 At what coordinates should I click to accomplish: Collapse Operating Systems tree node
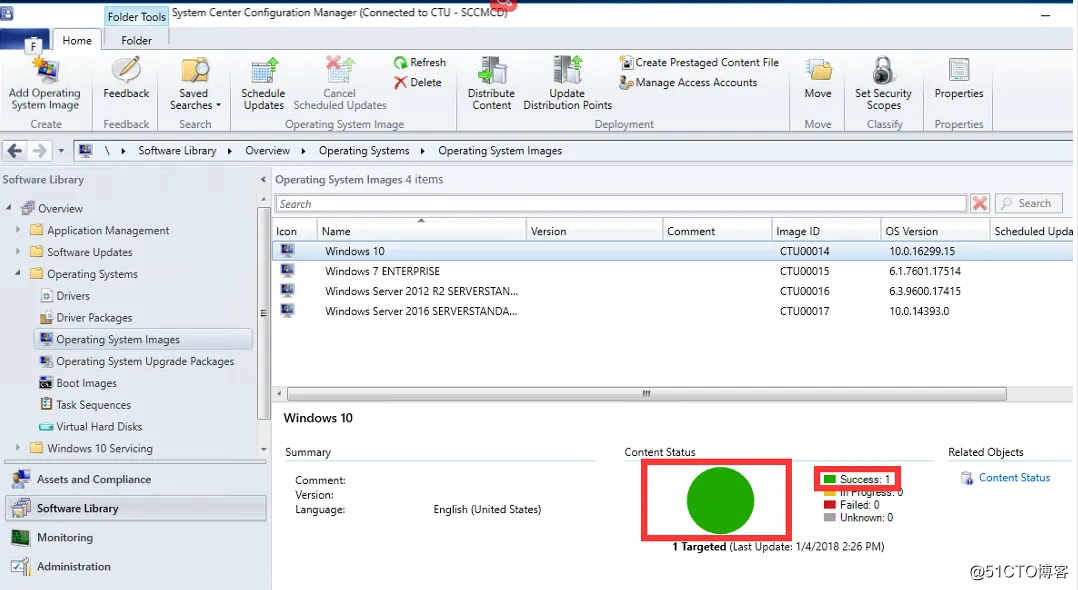click(18, 274)
